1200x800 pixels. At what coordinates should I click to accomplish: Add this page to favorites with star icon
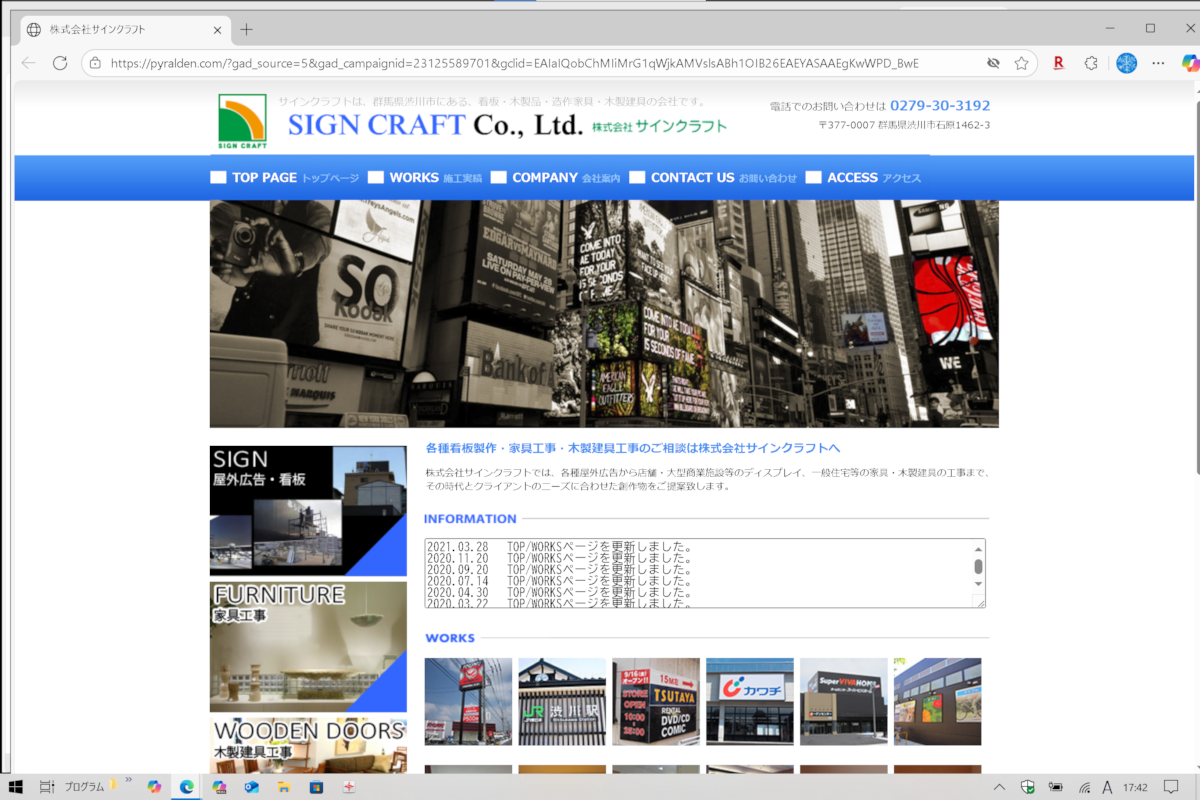coord(1021,63)
